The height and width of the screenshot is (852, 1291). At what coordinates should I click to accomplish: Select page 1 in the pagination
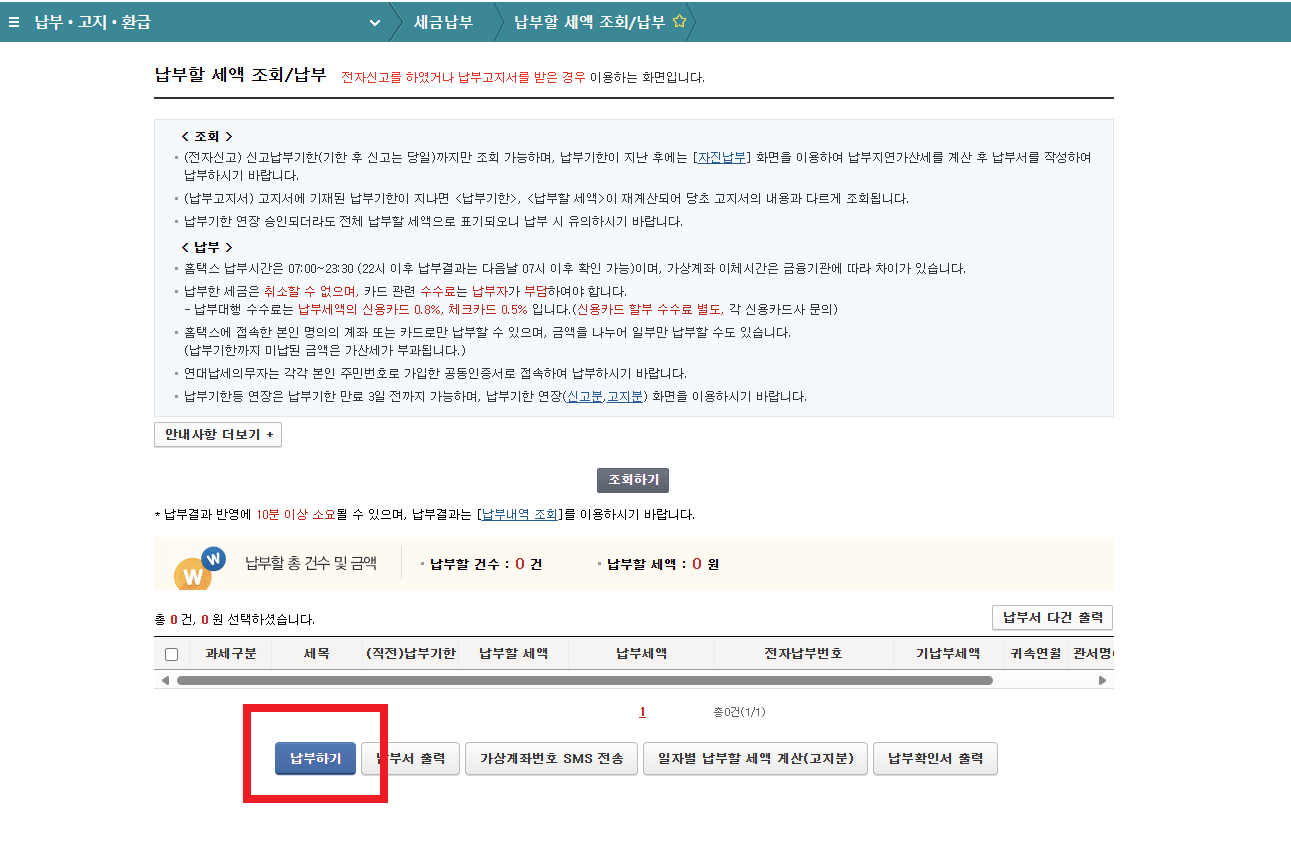641,711
